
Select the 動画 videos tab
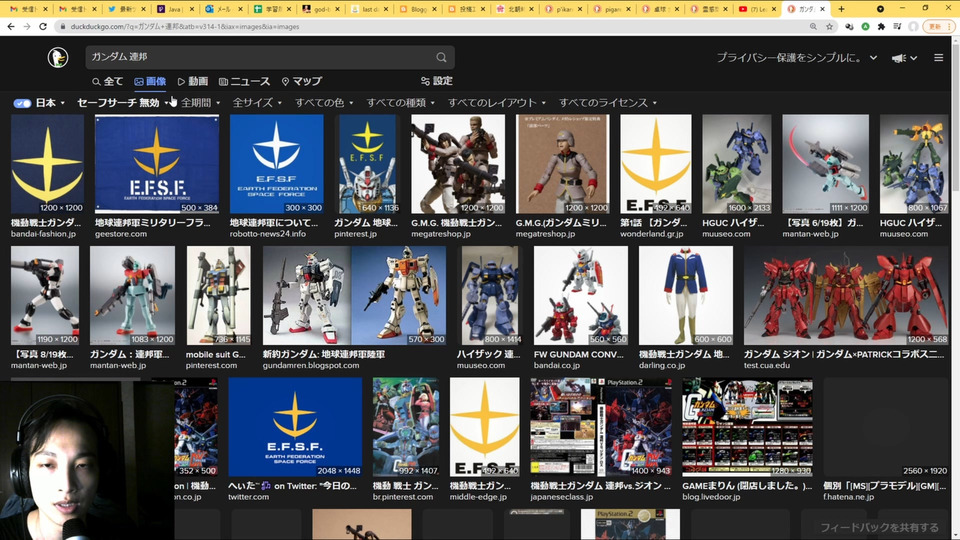[x=193, y=81]
